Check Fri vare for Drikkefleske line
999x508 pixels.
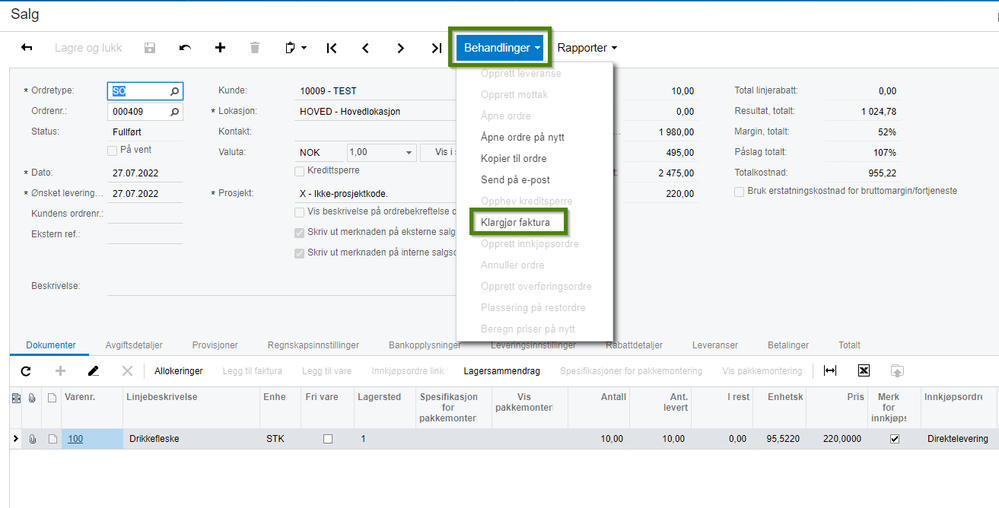327,439
